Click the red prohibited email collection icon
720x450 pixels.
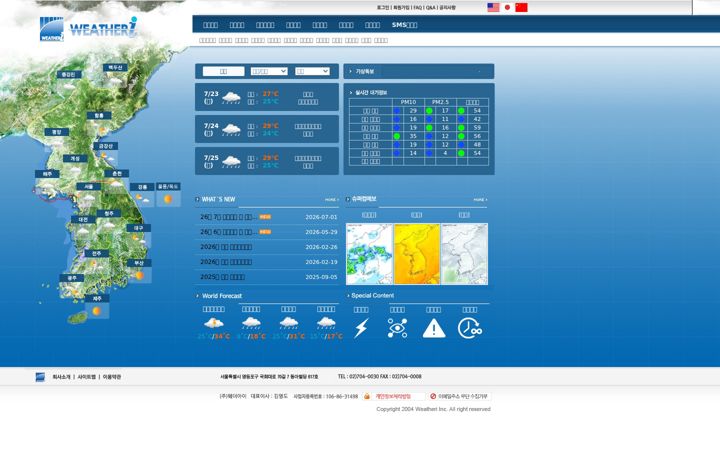433,396
